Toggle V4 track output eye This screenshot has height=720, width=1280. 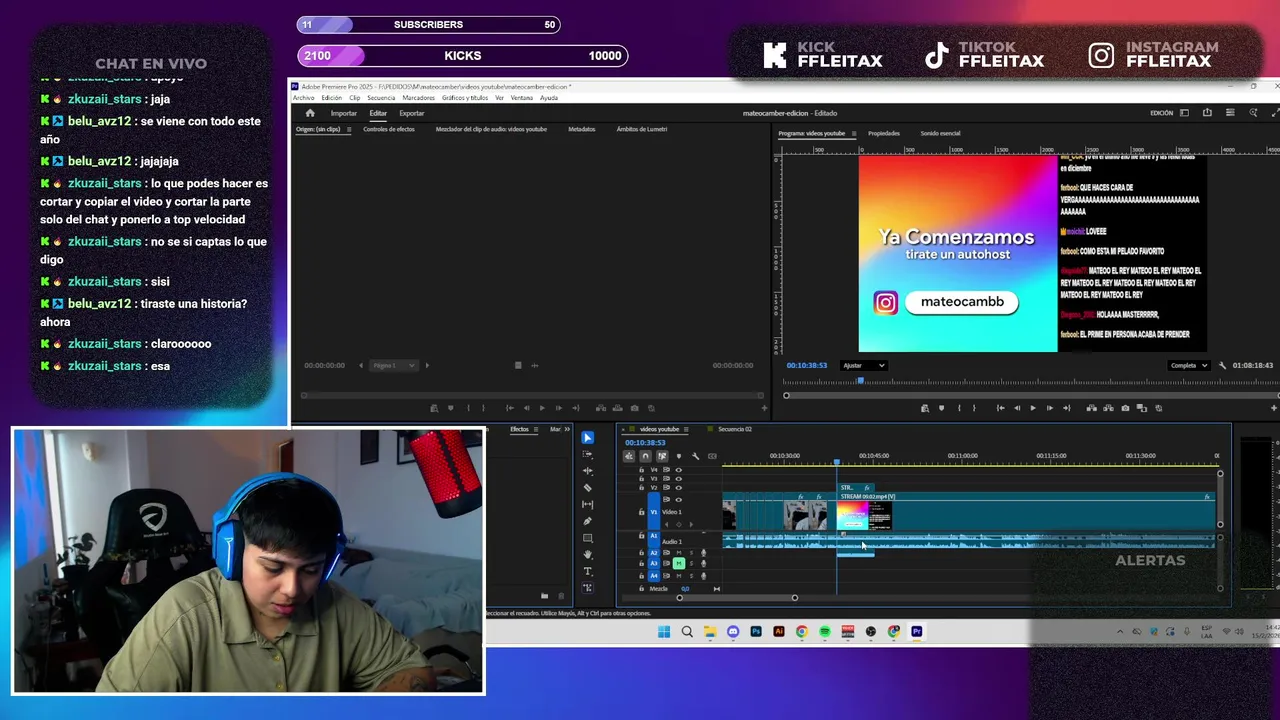click(x=679, y=470)
